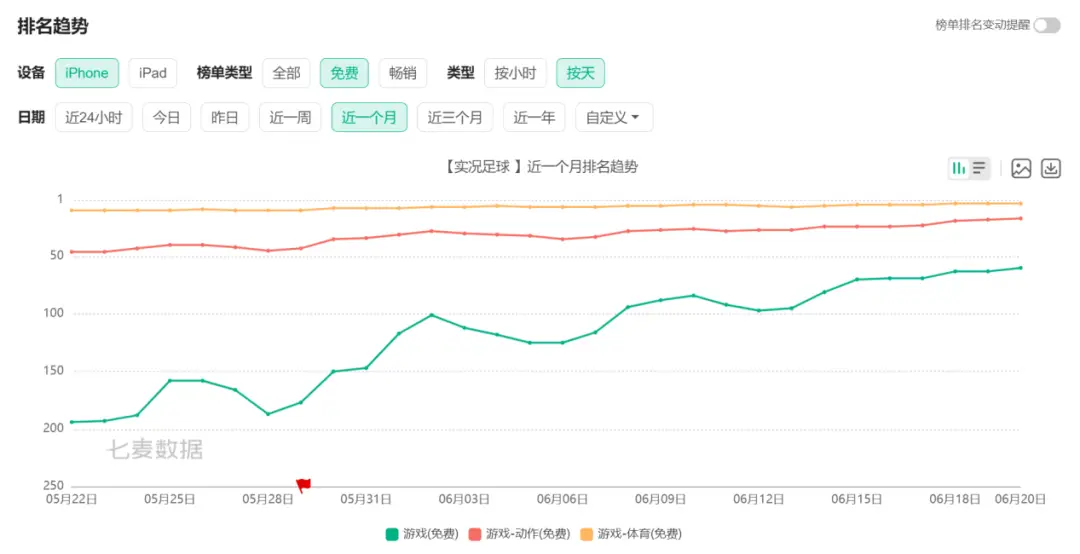Click 排名趋势 heading
Screen dimensions: 1080x554
(53, 26)
